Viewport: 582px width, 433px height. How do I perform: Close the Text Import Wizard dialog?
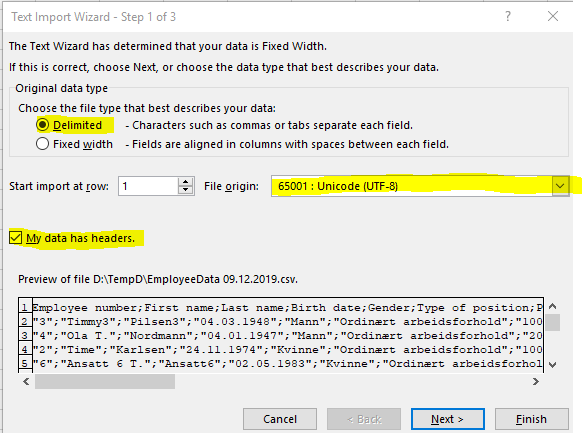[x=553, y=16]
